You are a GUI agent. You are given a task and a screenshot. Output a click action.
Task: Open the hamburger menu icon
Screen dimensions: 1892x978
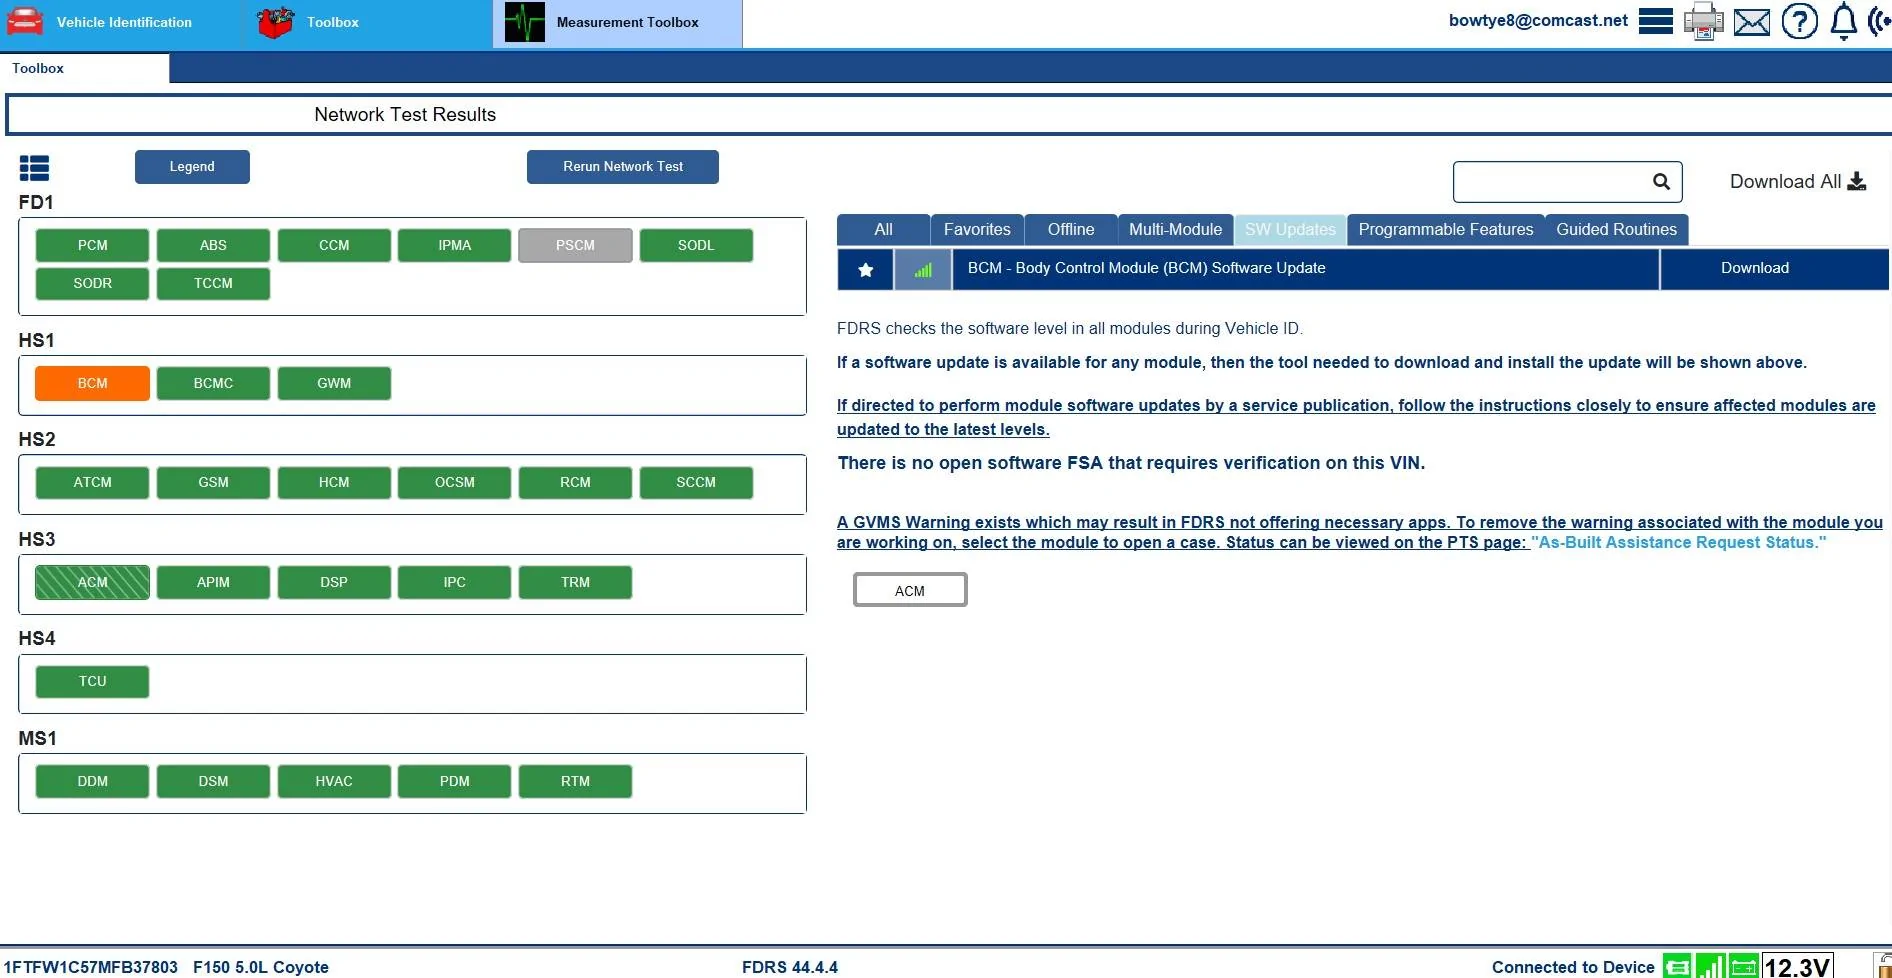1656,21
